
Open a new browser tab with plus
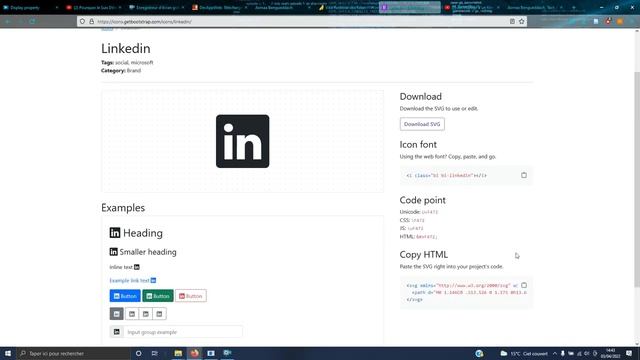click(573, 7)
